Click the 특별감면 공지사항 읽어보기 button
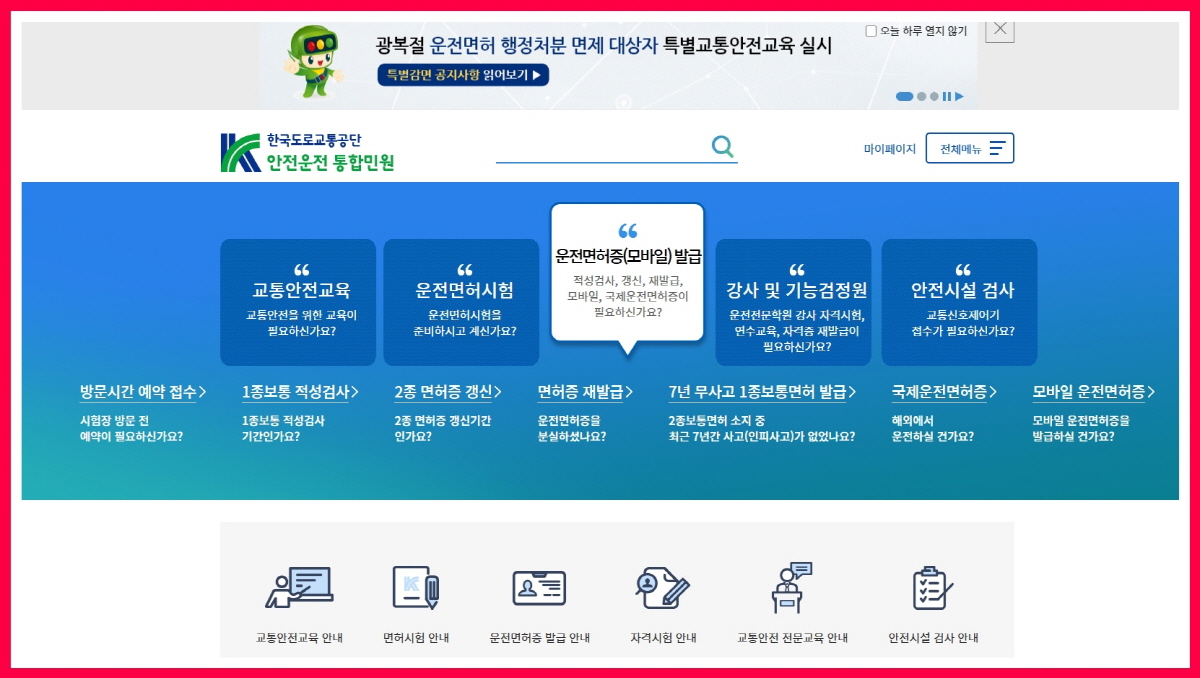This screenshot has width=1200, height=678. click(x=463, y=75)
